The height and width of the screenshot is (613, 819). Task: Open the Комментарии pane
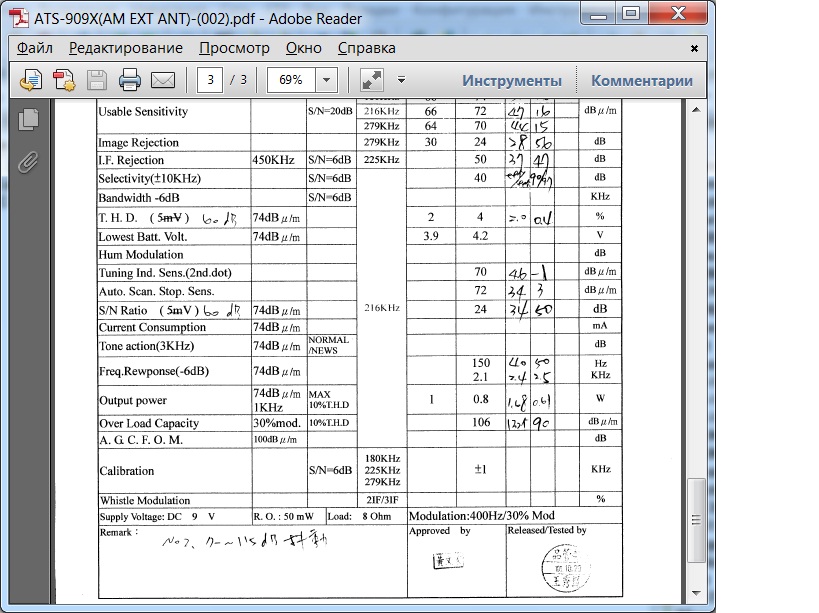[x=642, y=80]
